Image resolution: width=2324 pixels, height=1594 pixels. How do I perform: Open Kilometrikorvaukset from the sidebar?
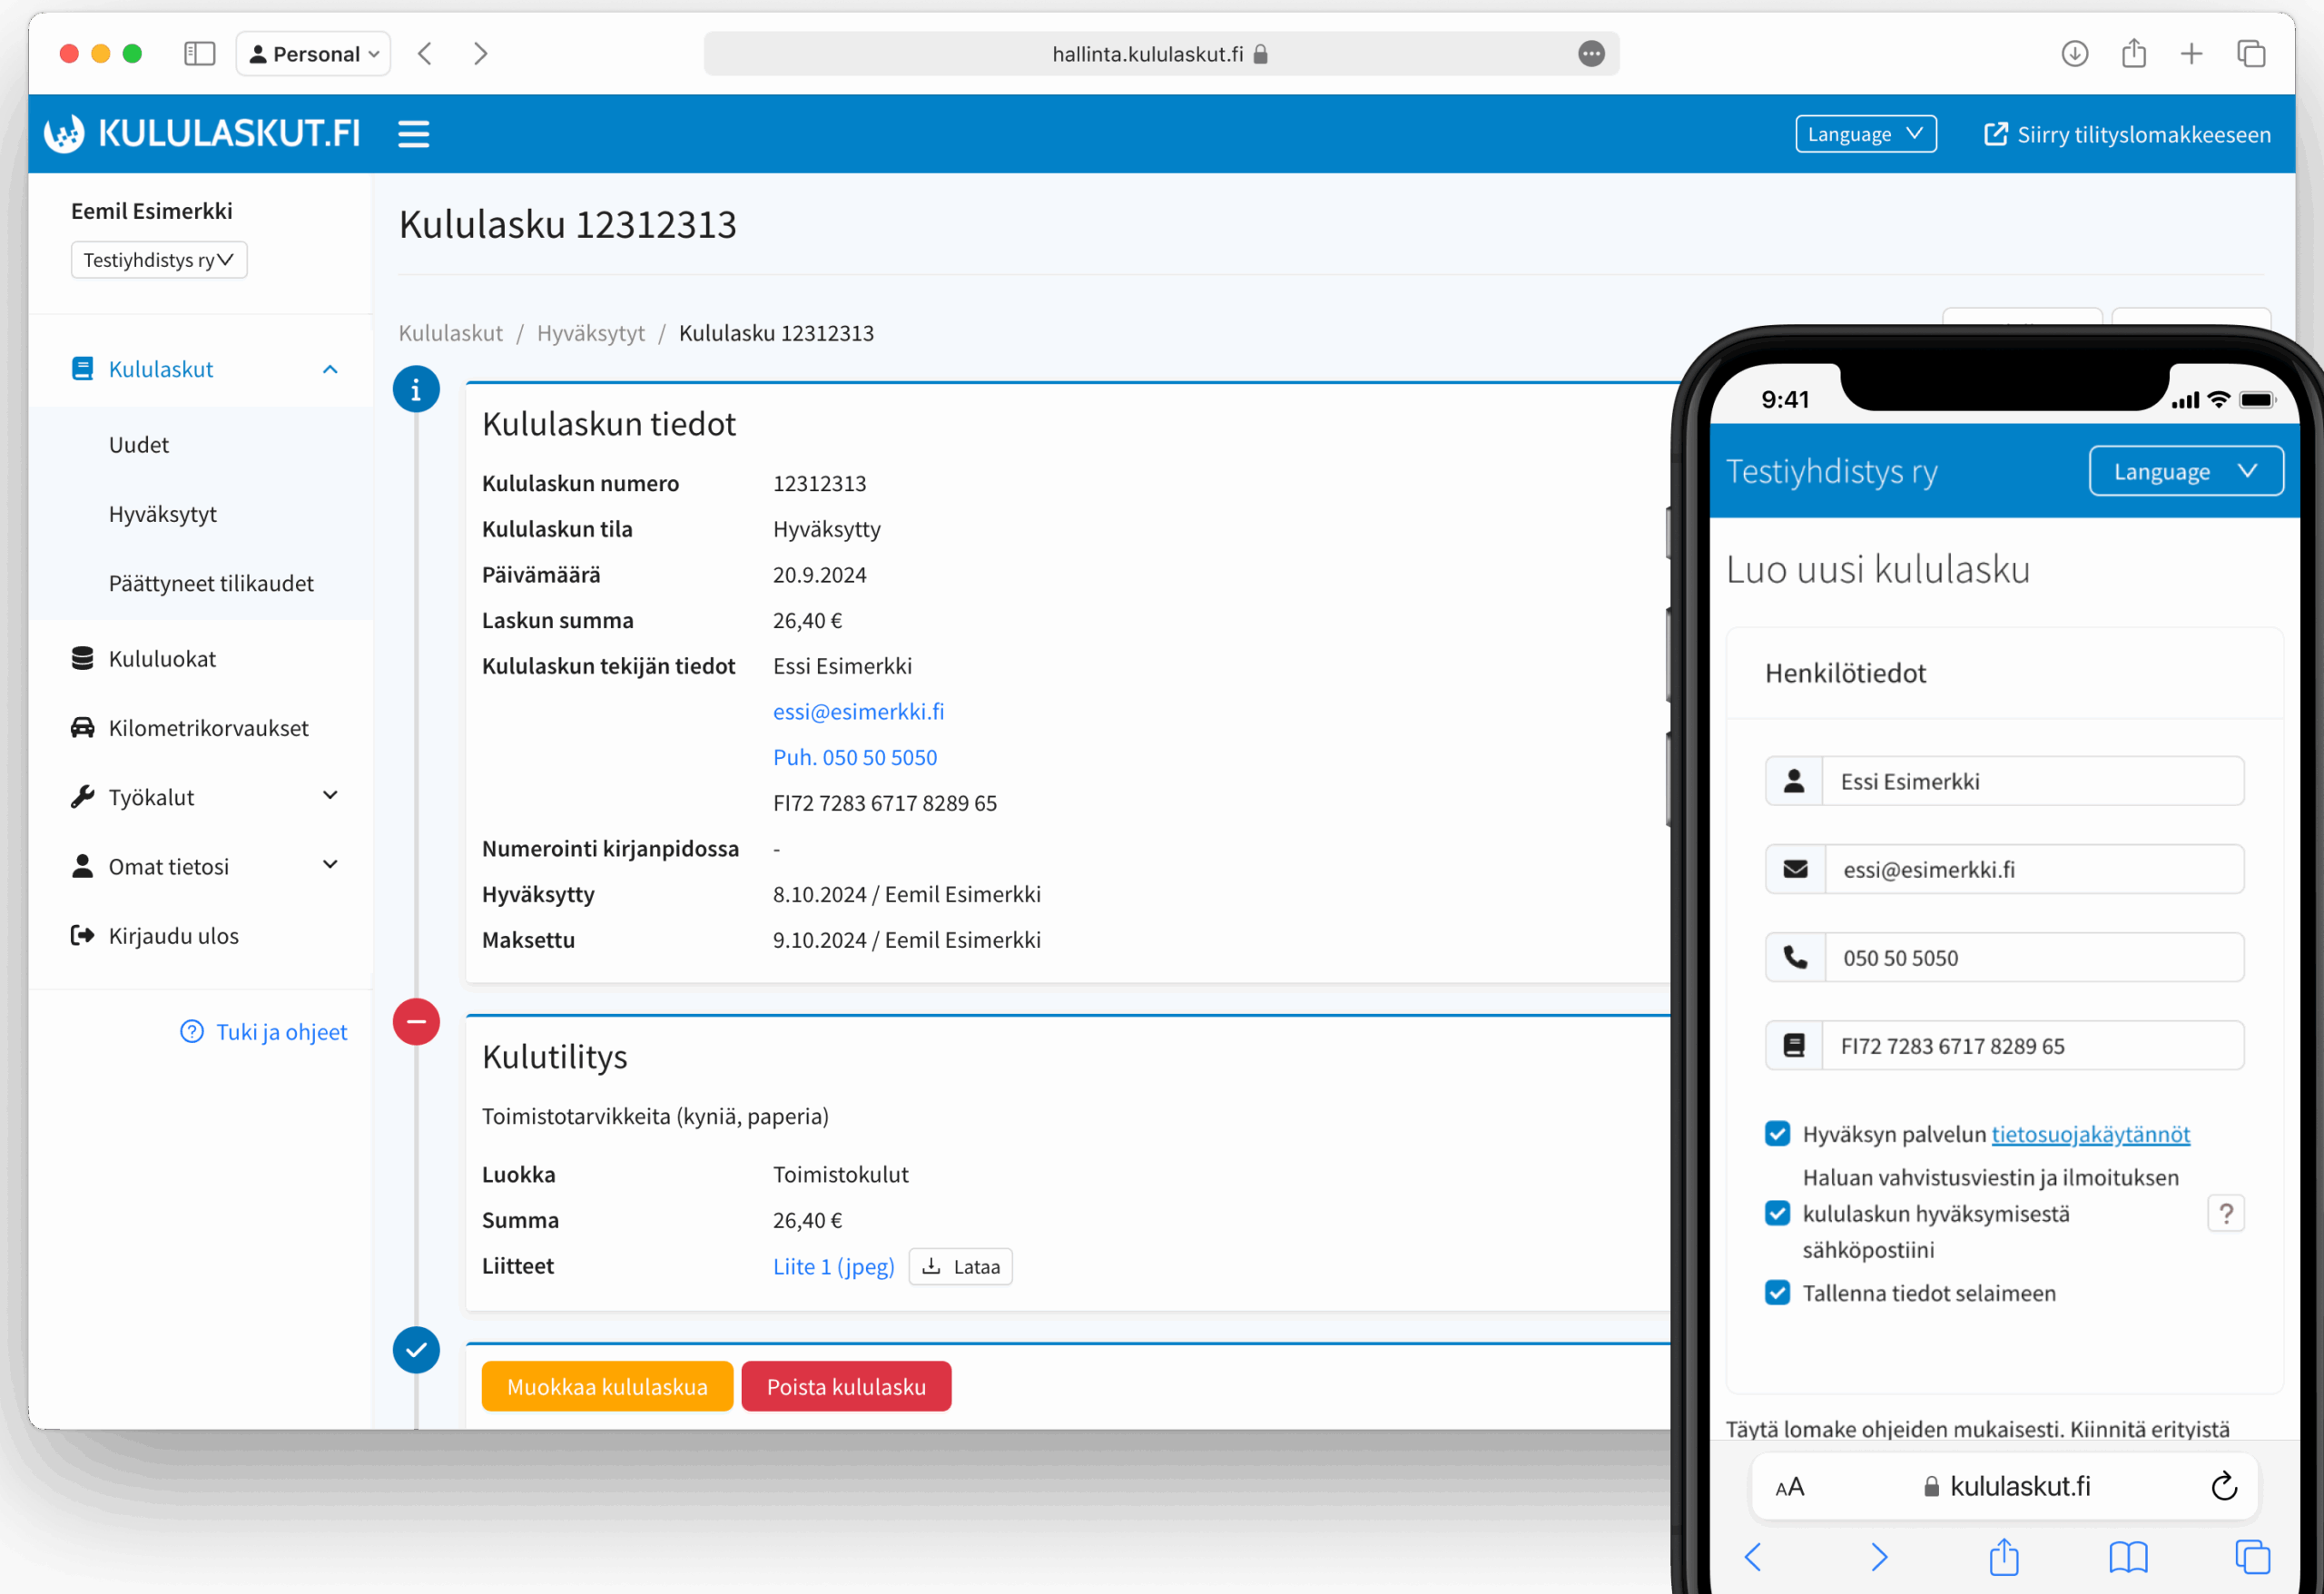click(208, 728)
